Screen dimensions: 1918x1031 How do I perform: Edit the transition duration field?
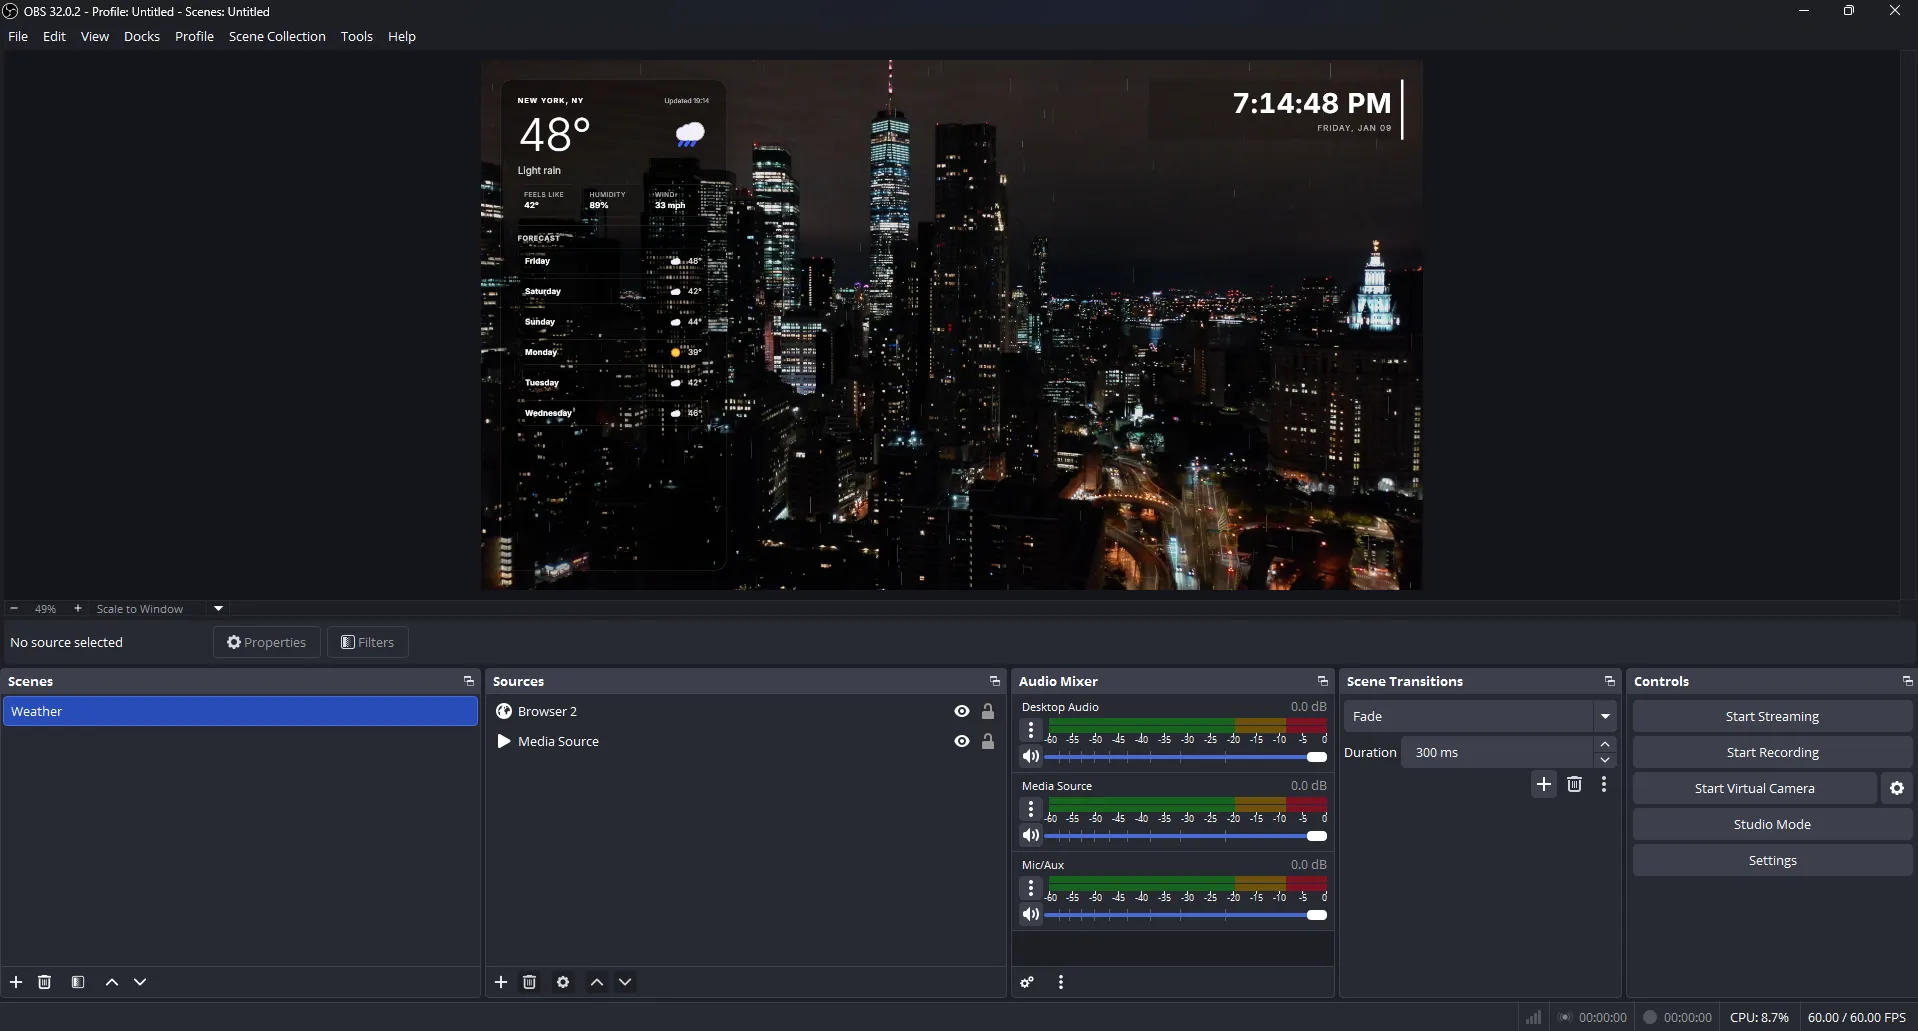1500,751
